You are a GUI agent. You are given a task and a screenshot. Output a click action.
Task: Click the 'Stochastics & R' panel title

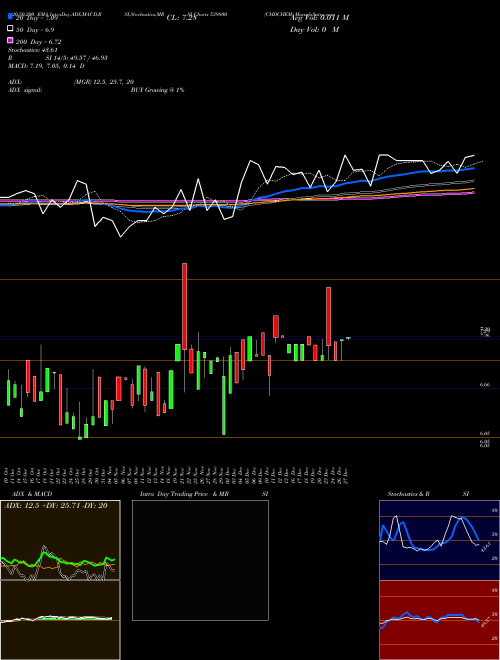(x=408, y=494)
